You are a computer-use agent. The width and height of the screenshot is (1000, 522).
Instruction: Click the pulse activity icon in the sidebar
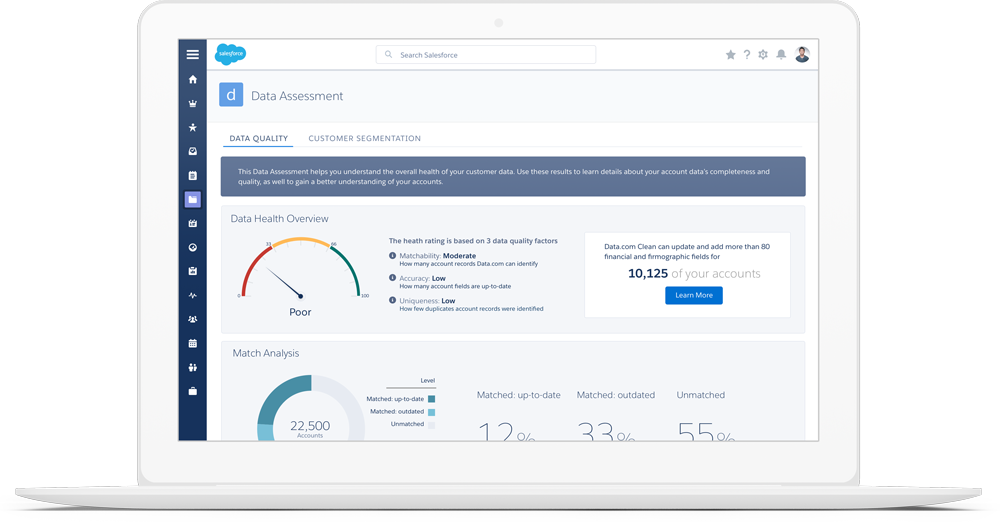point(193,296)
